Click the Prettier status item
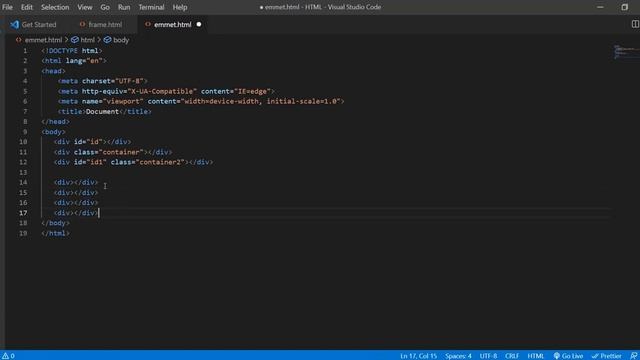The image size is (640, 360). tap(607, 356)
